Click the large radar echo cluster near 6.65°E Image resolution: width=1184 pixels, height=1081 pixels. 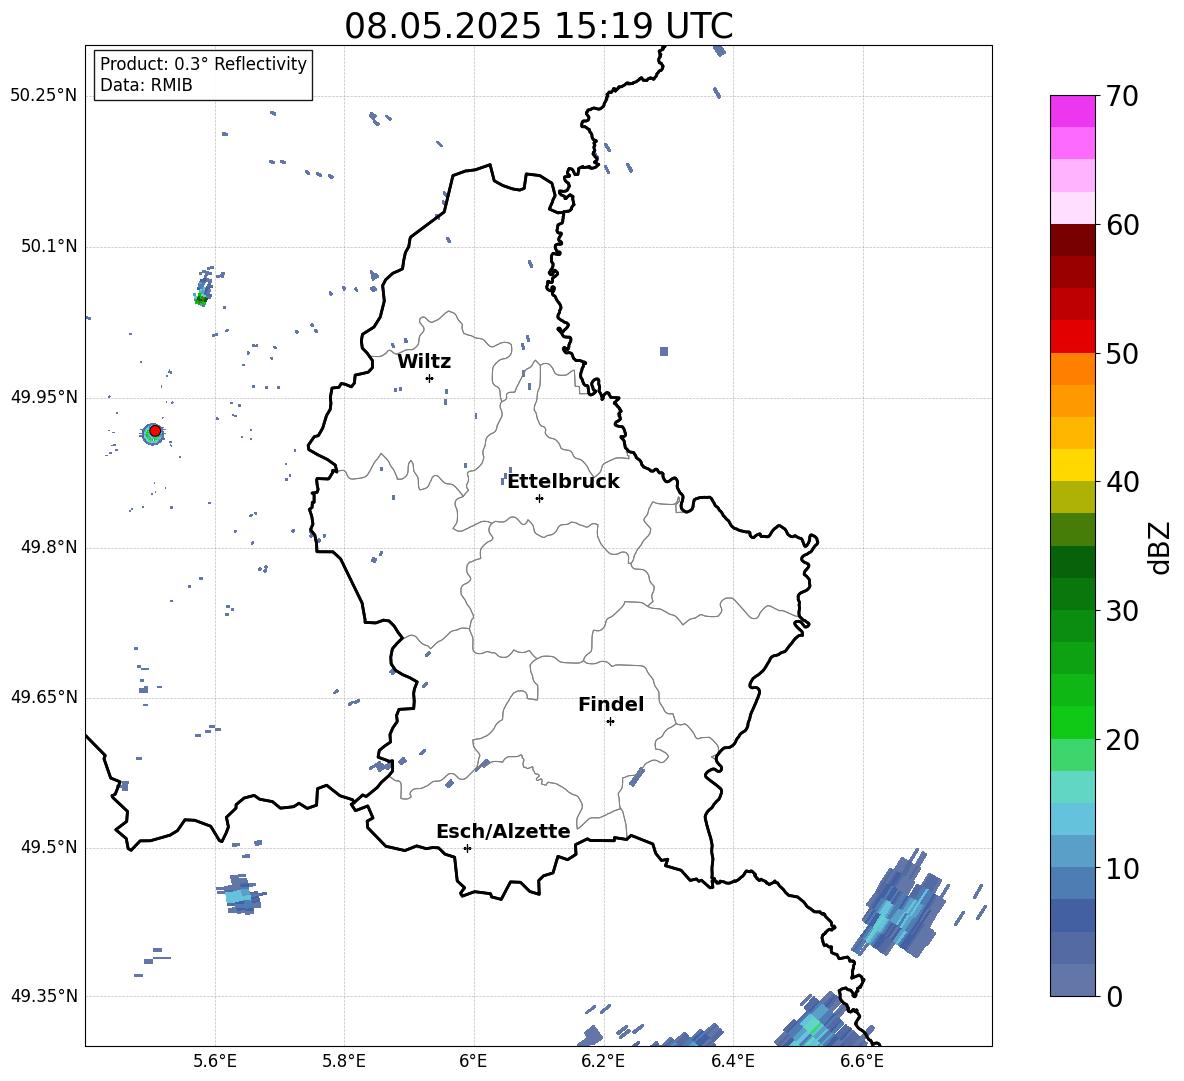[x=901, y=904]
